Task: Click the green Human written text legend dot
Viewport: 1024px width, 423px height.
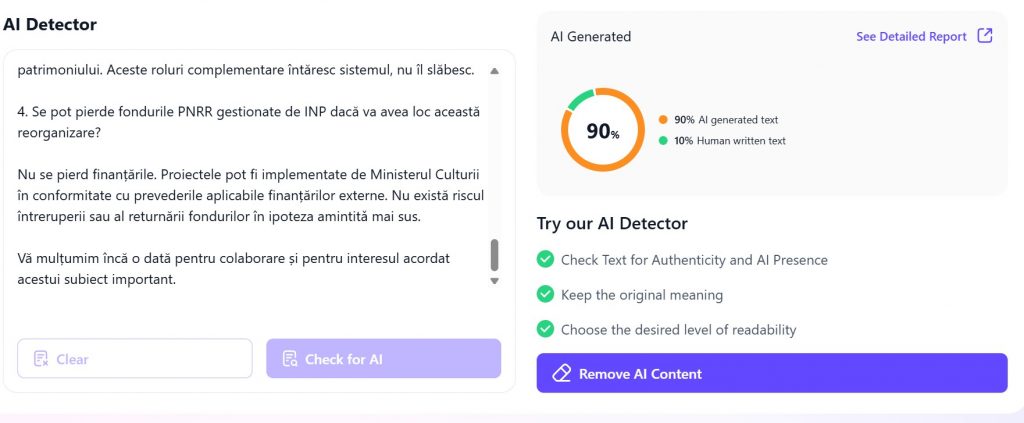Action: coord(663,141)
